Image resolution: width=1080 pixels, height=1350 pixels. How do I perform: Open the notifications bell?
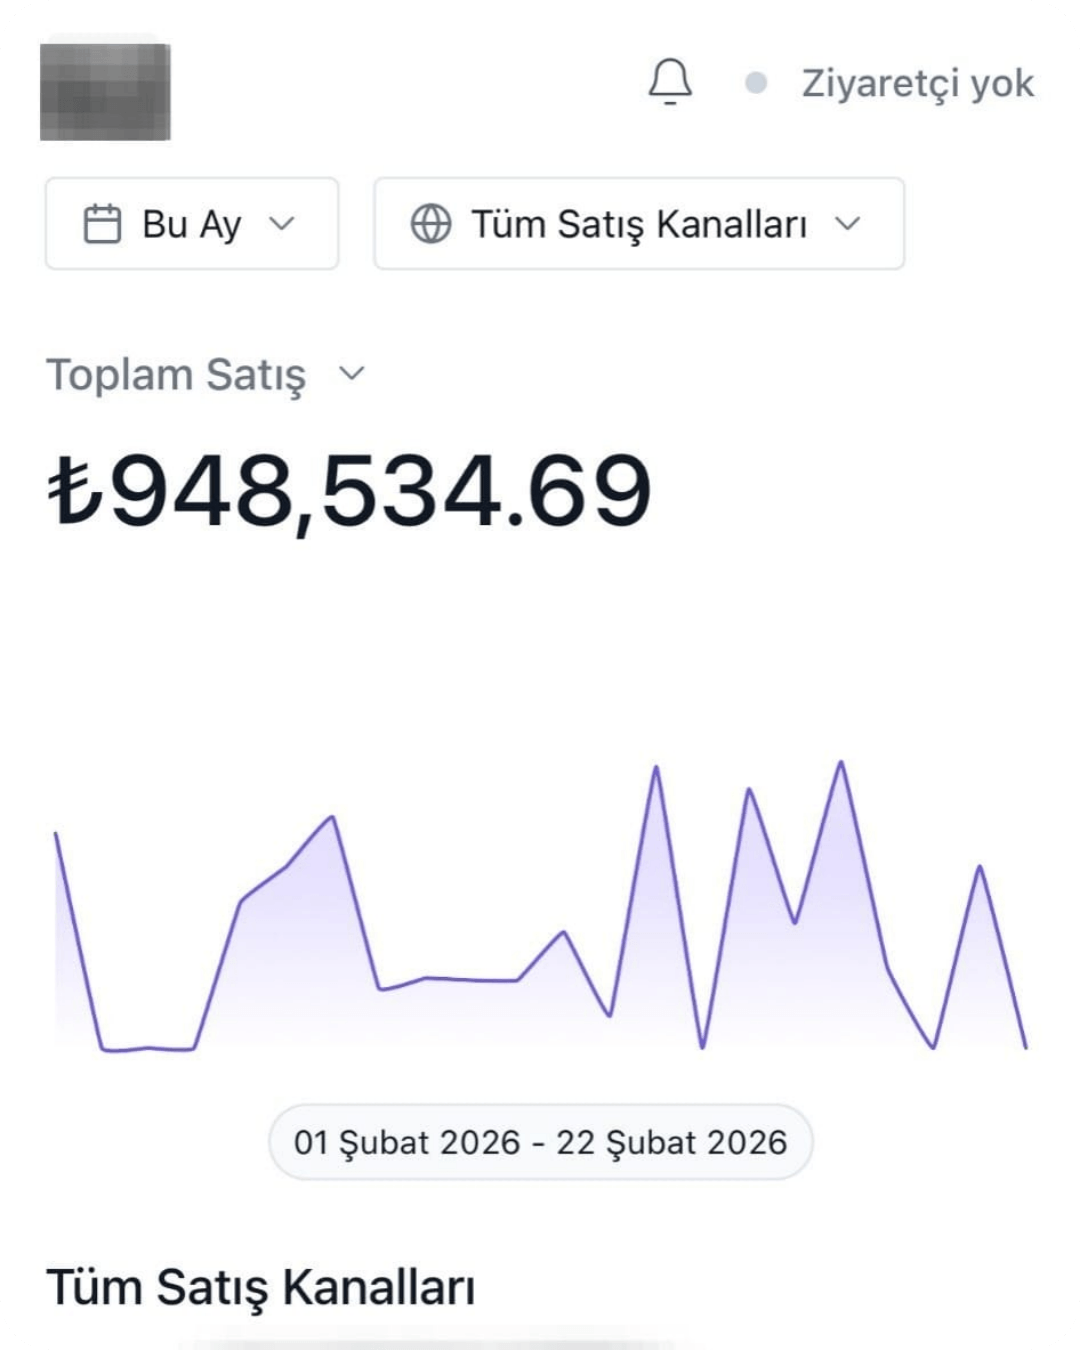pyautogui.click(x=670, y=82)
